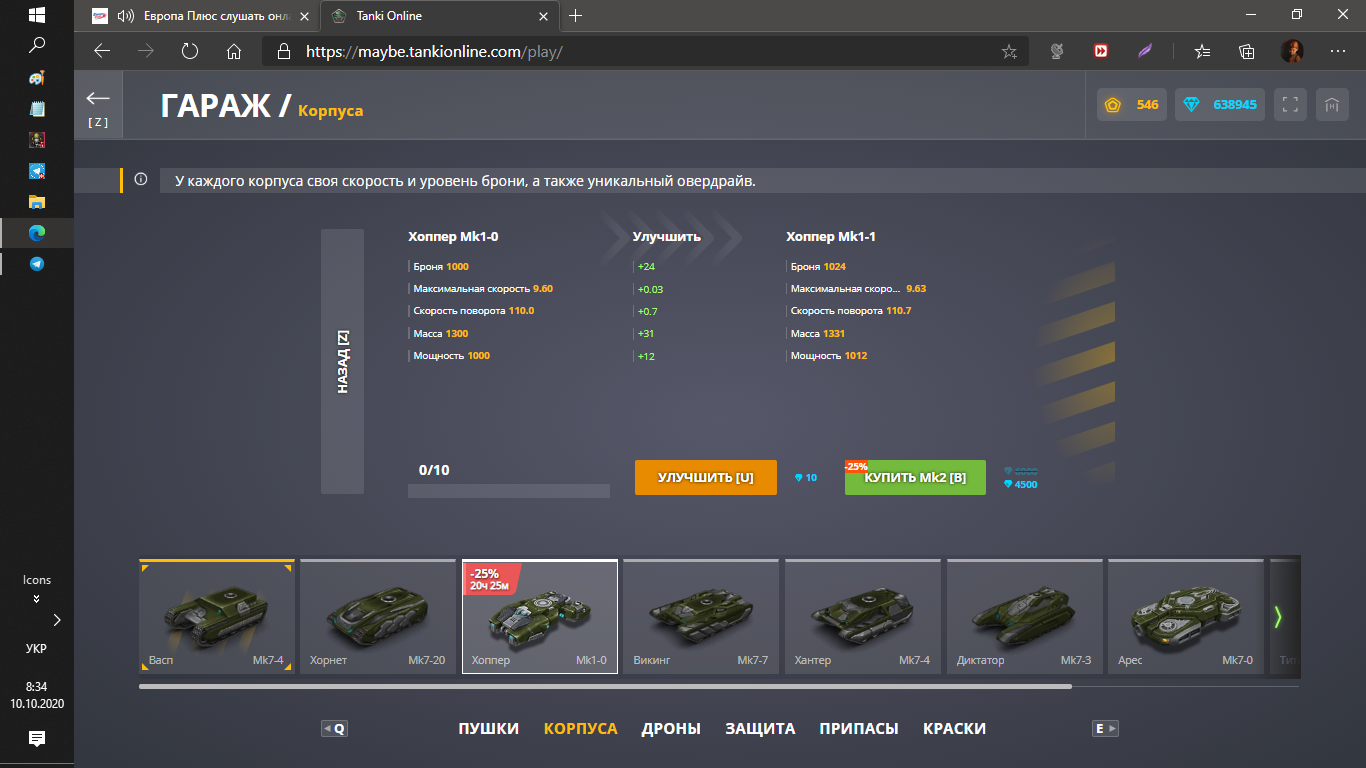Viewport: 1366px width, 768px height.
Task: Open the КРАСКИ tab
Action: [x=954, y=729]
